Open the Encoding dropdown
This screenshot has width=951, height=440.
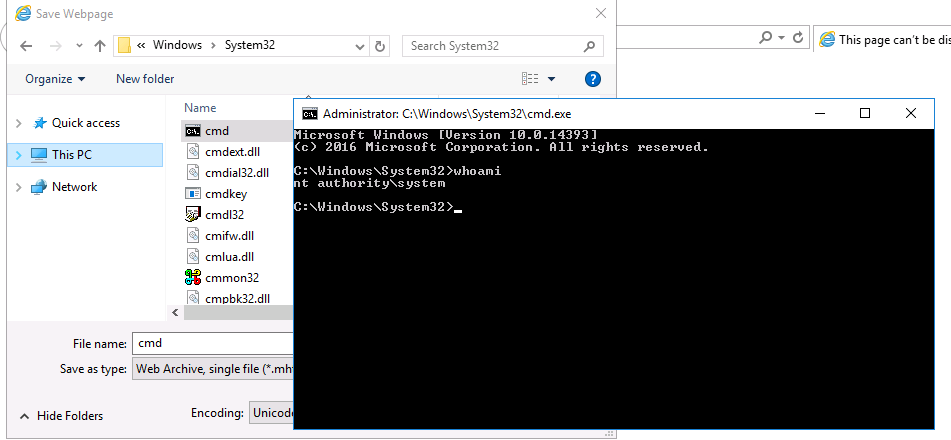coord(271,413)
